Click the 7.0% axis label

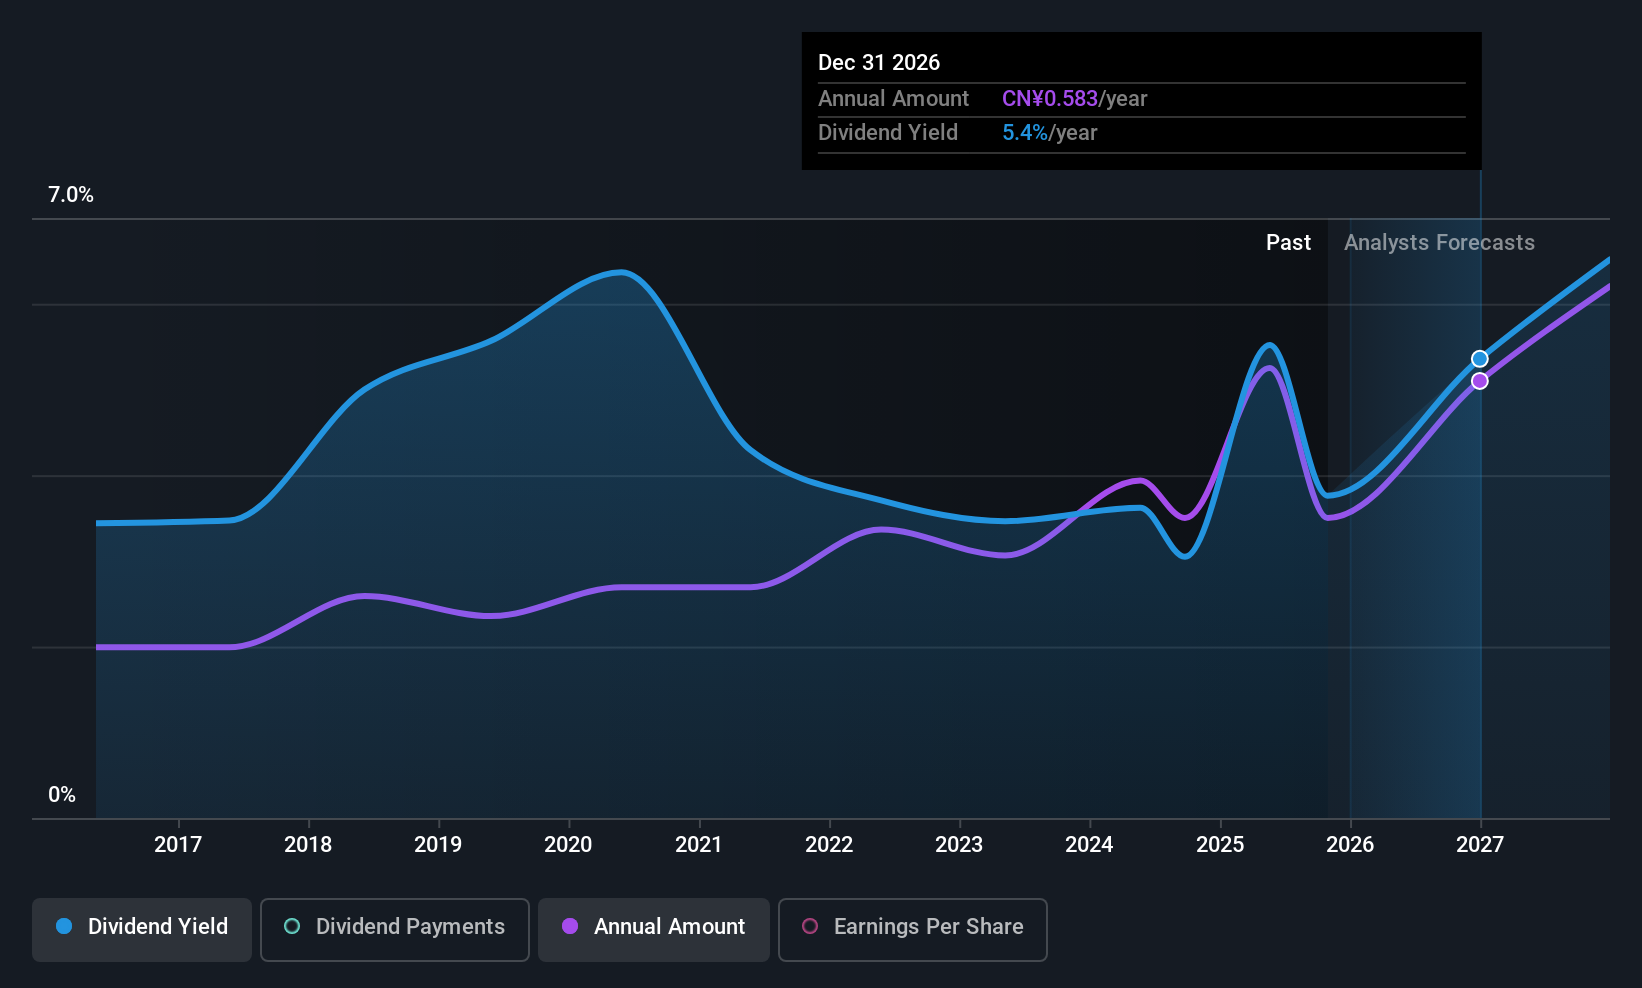69,195
